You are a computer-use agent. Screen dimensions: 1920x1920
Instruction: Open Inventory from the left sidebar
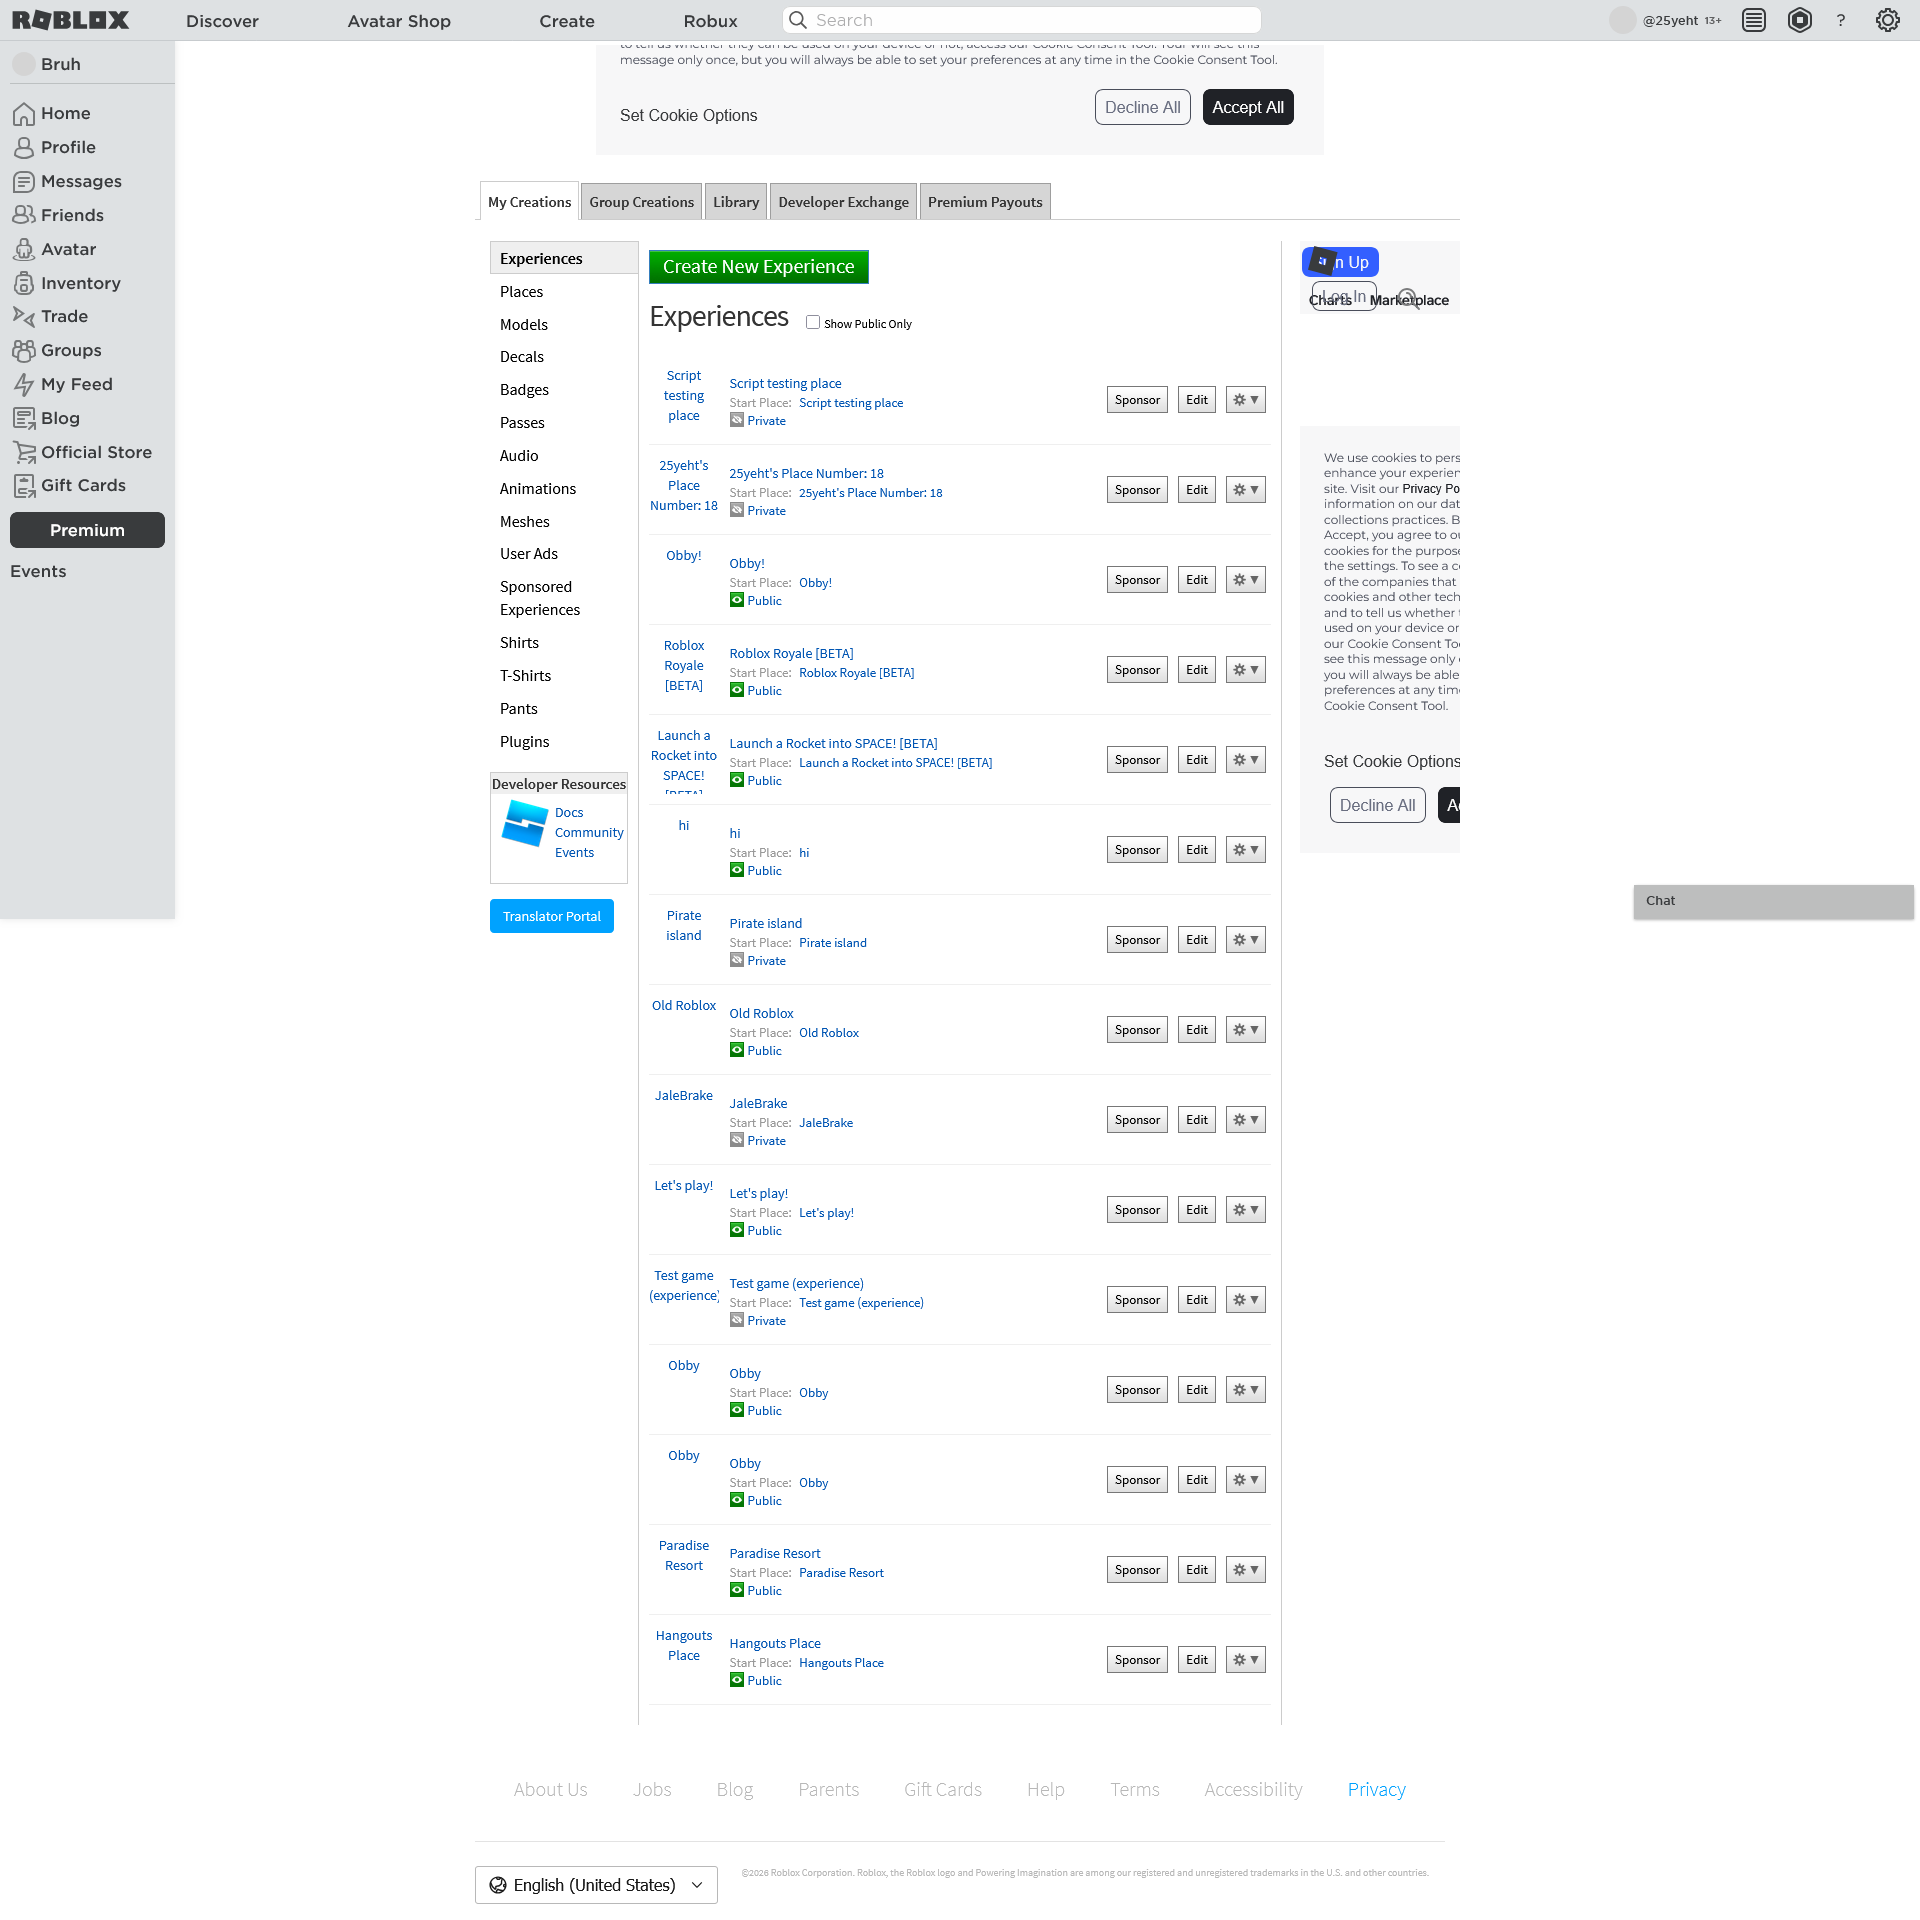[x=80, y=283]
